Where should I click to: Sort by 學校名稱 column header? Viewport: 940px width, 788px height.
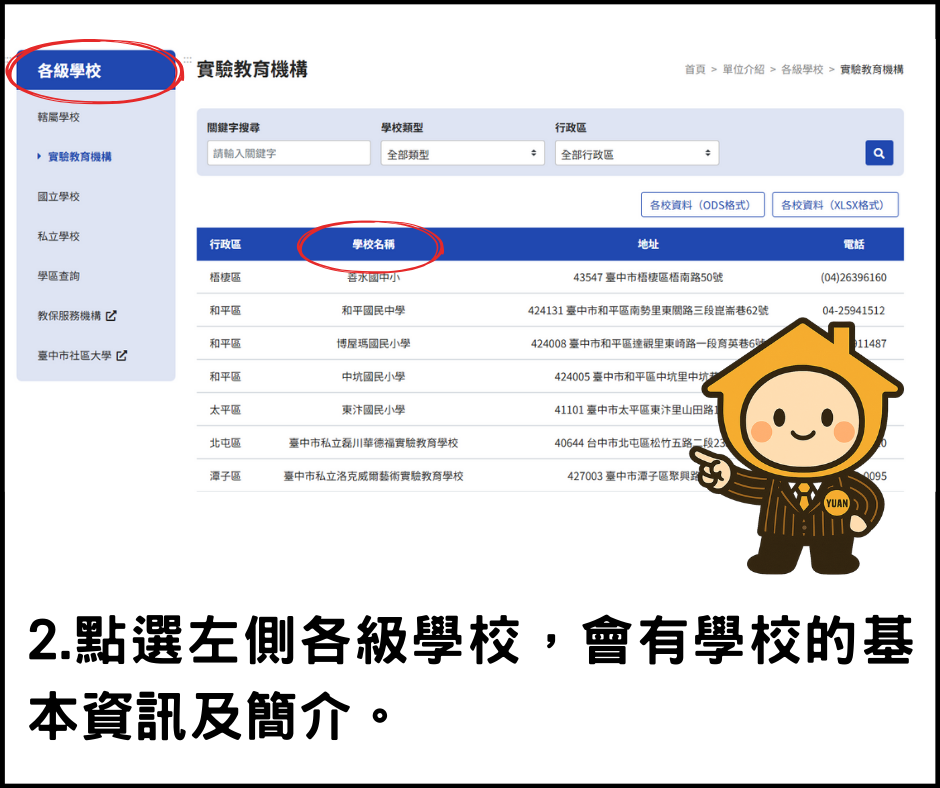pos(373,245)
